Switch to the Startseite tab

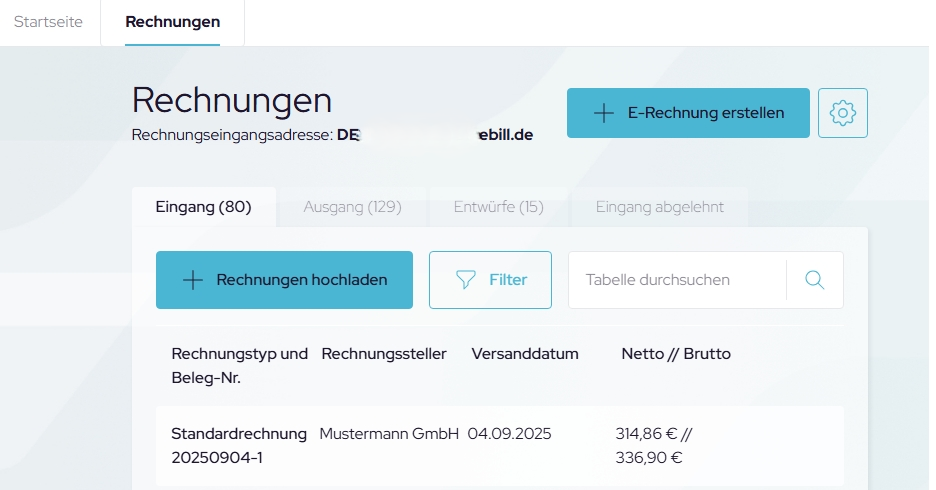(x=48, y=22)
